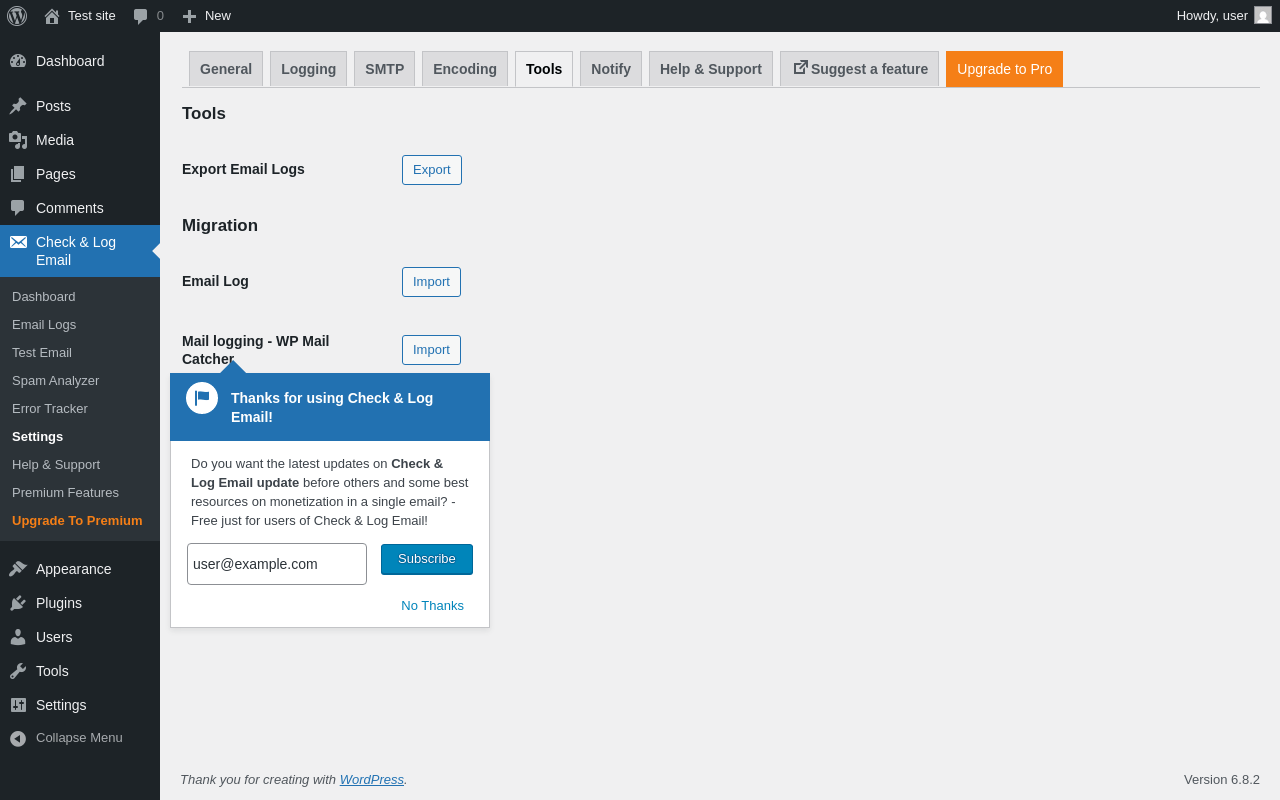Screen dimensions: 1280x800
Task: Go to the Notify tab
Action: [x=611, y=69]
